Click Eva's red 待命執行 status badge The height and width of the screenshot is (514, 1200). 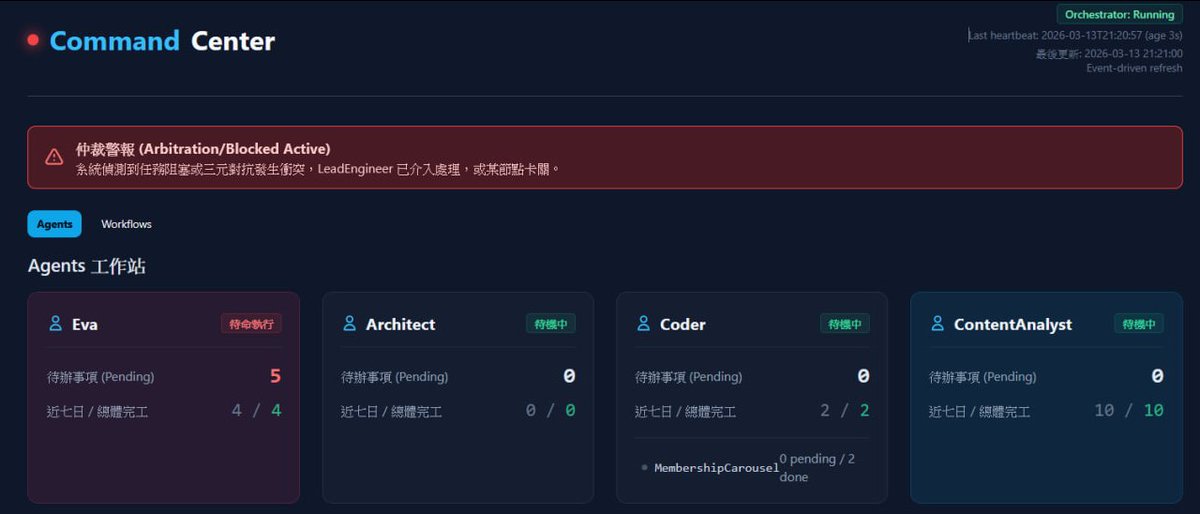pos(251,324)
